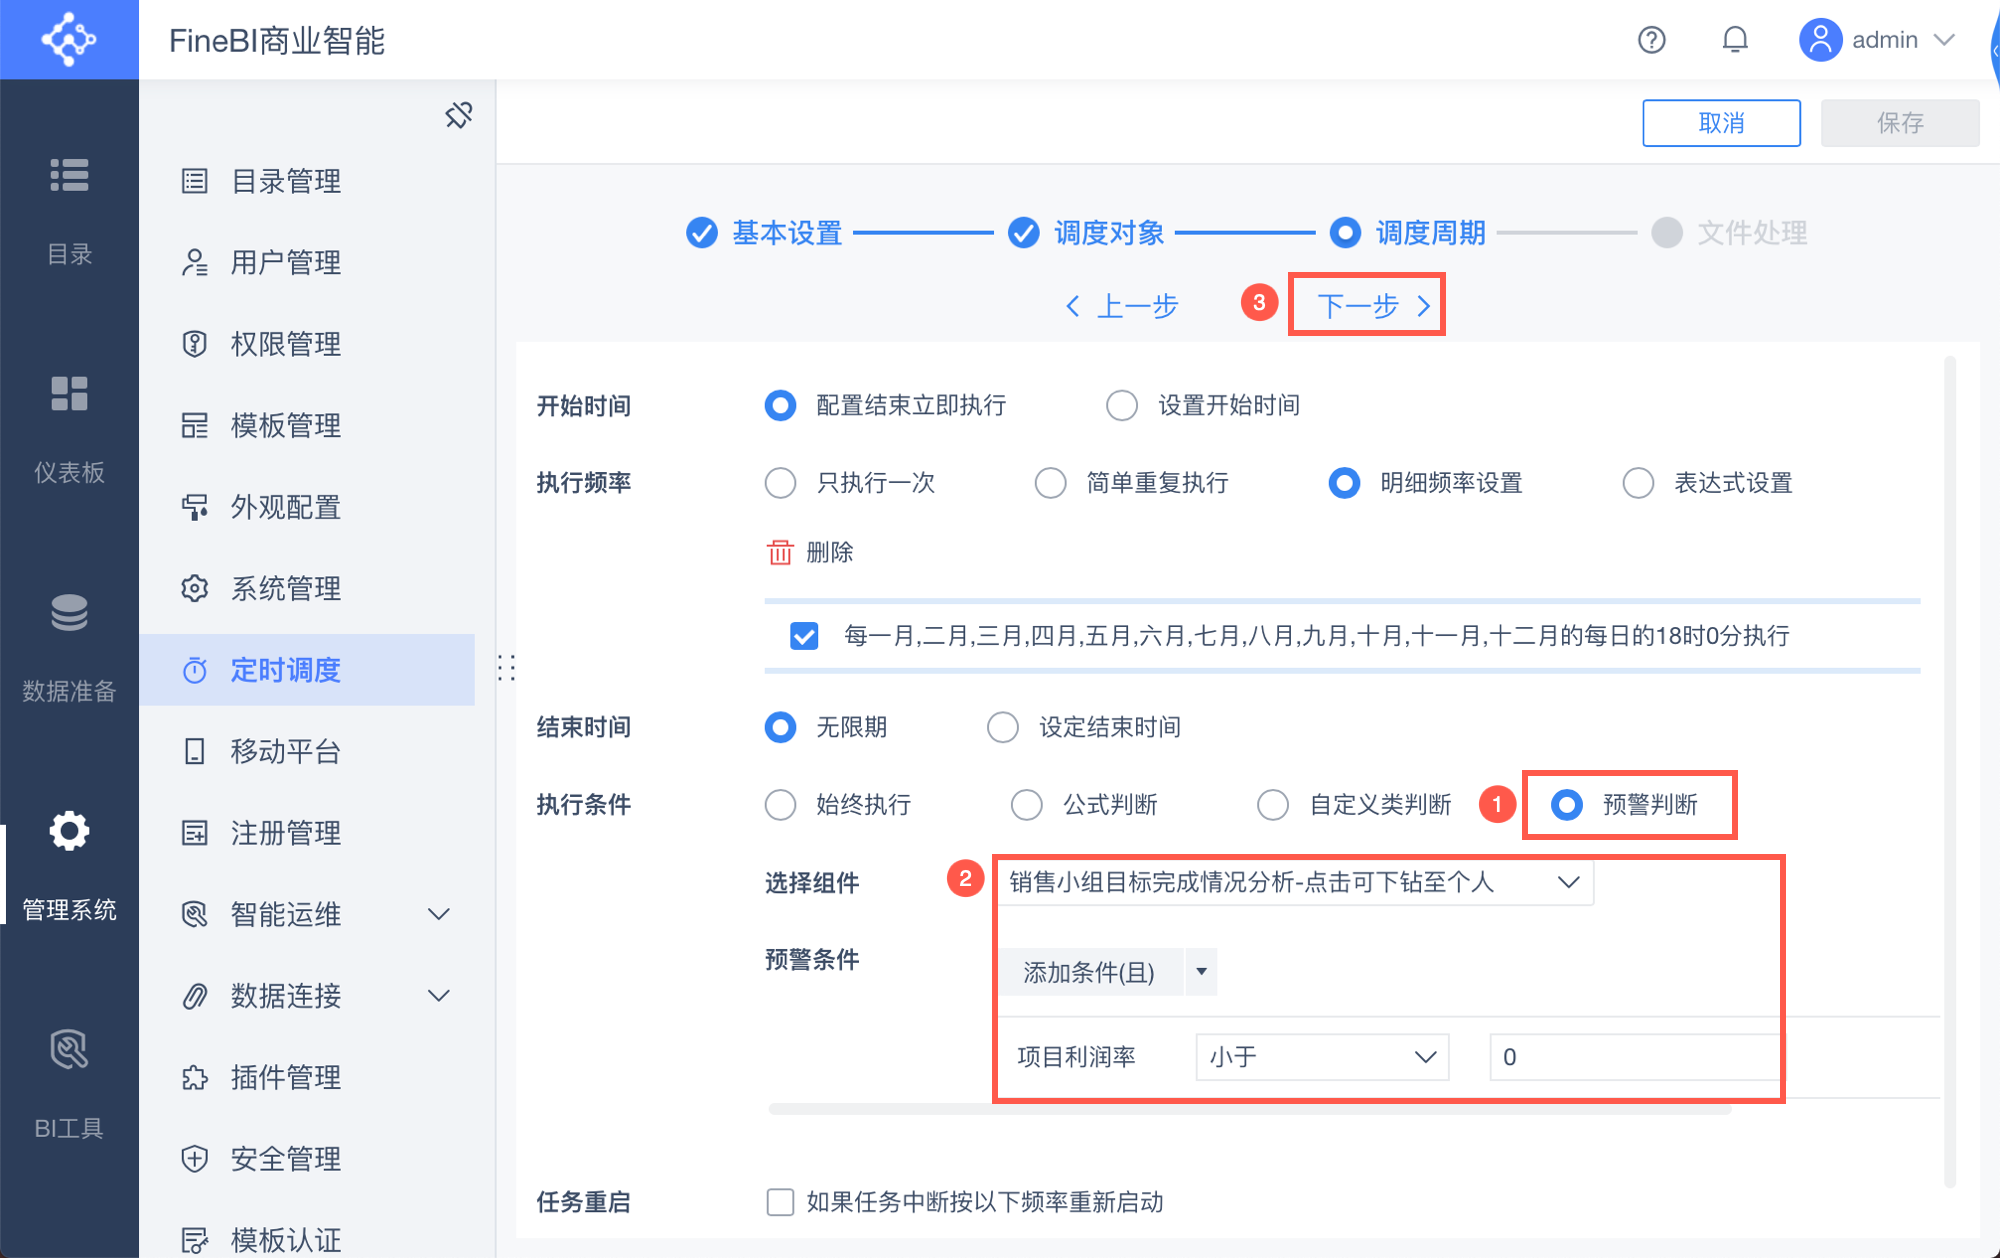Click the red trash delete icon
This screenshot has height=1258, width=2000.
pos(779,552)
